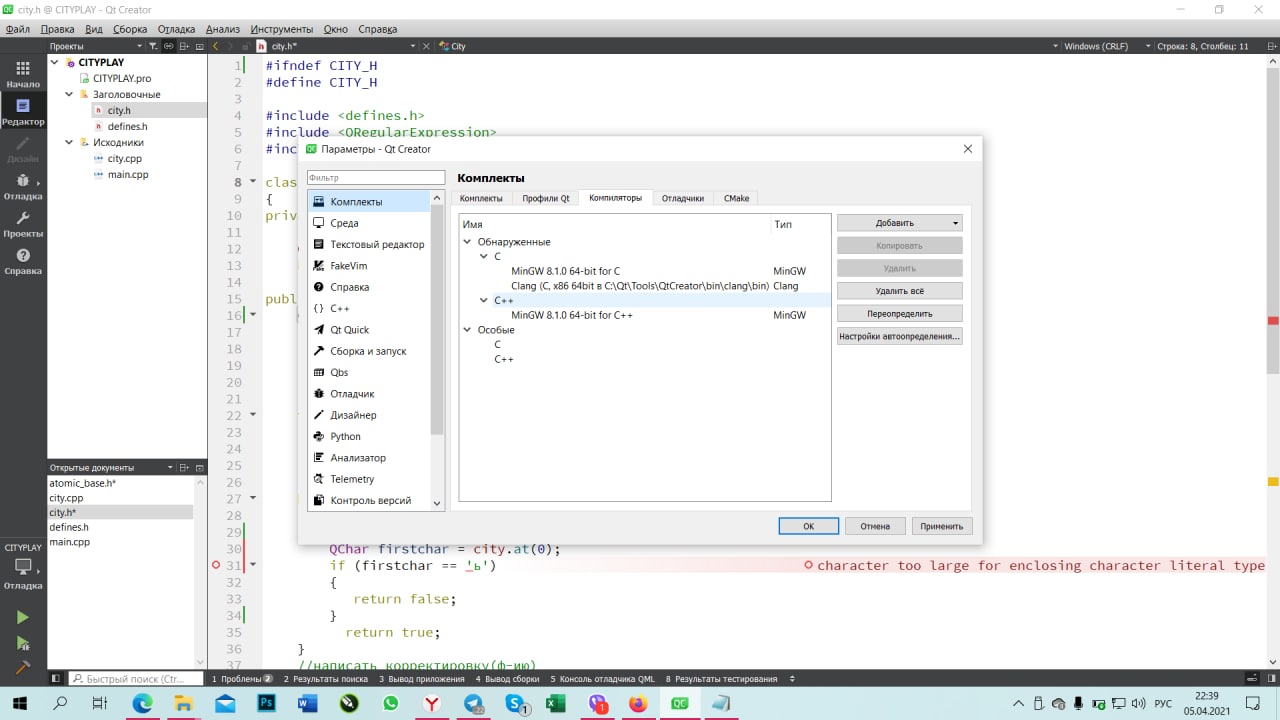Open the Отладка debug mode
The image size is (1280, 720).
pyautogui.click(x=23, y=187)
